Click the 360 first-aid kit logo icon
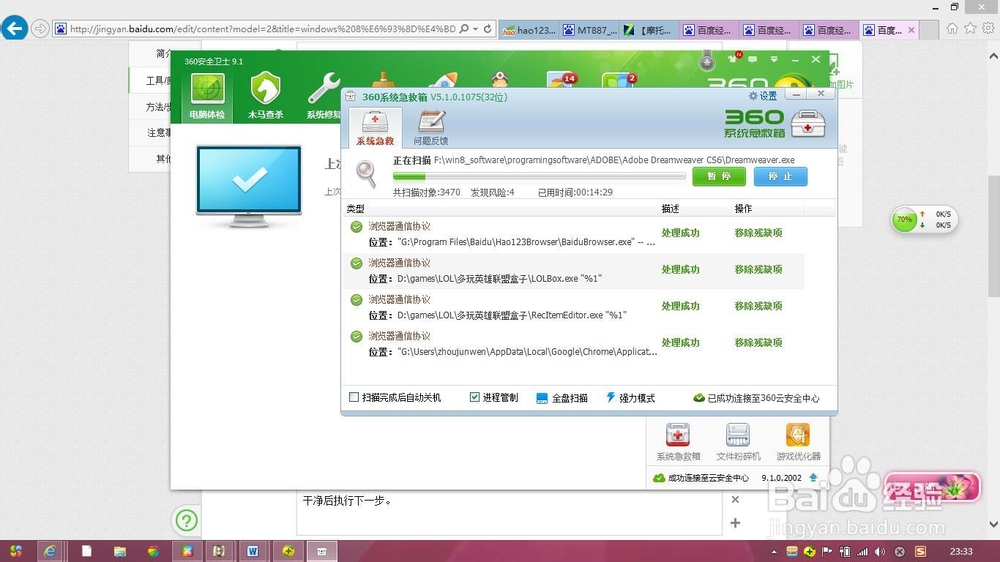 [x=808, y=123]
